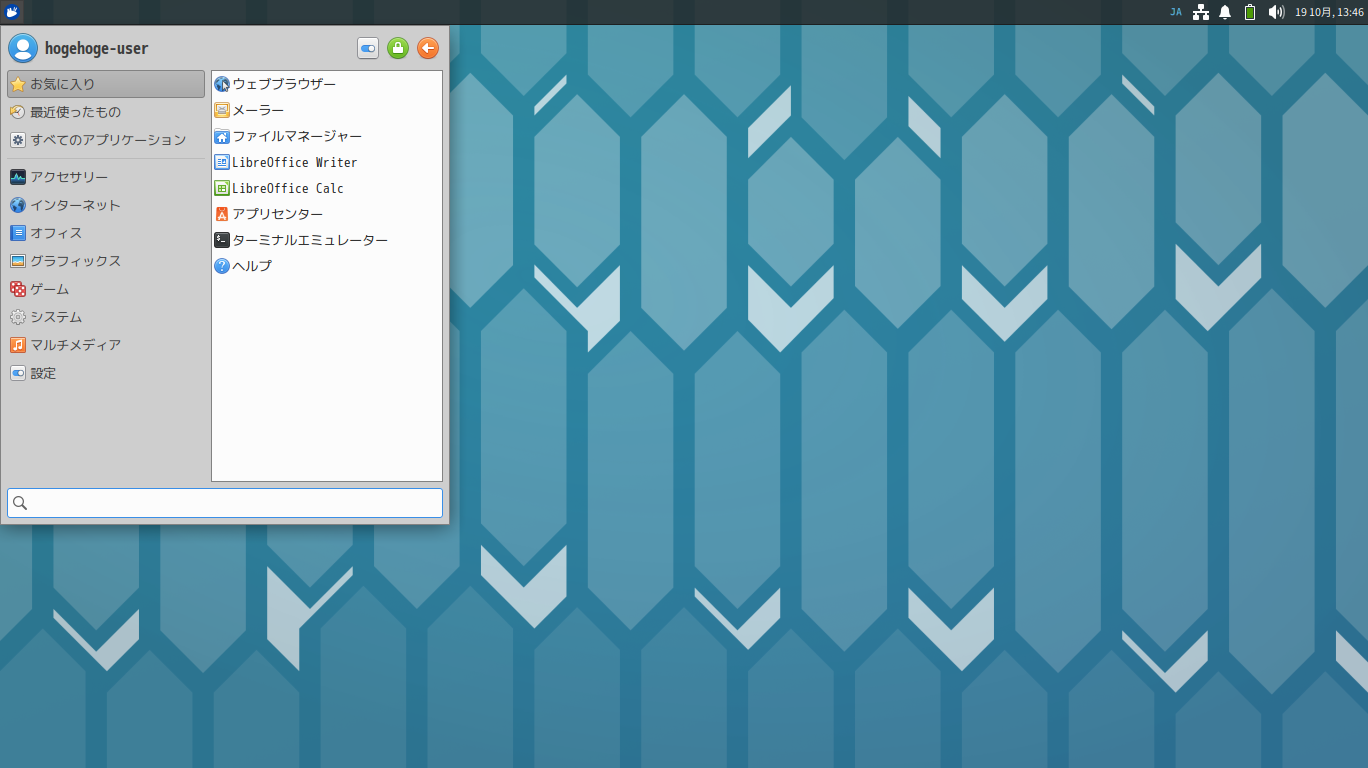Click the hogehoge-user name label
Image resolution: width=1368 pixels, height=768 pixels.
[x=97, y=48]
